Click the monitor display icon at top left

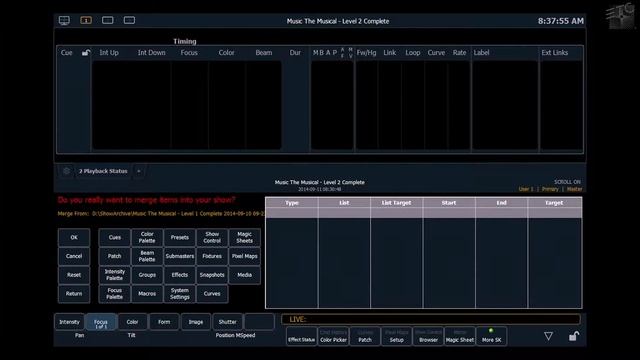tap(64, 20)
